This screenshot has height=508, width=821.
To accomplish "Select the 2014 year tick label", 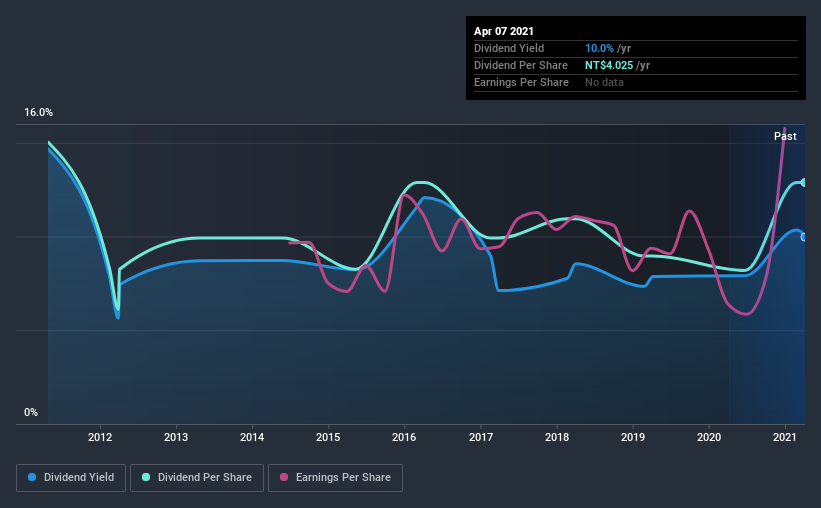I will pos(252,437).
